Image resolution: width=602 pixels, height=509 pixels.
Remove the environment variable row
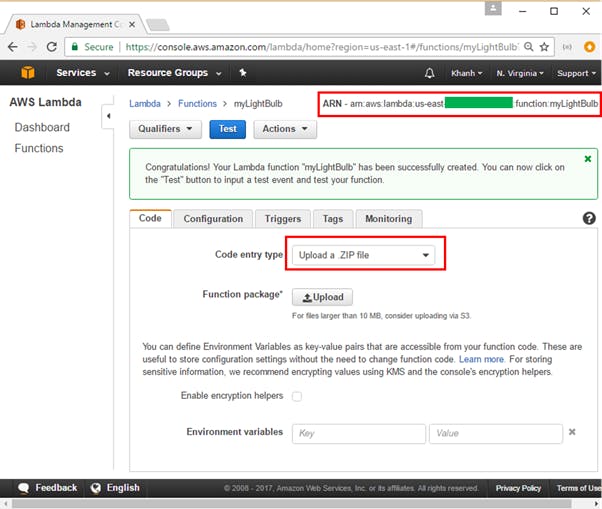(x=572, y=432)
